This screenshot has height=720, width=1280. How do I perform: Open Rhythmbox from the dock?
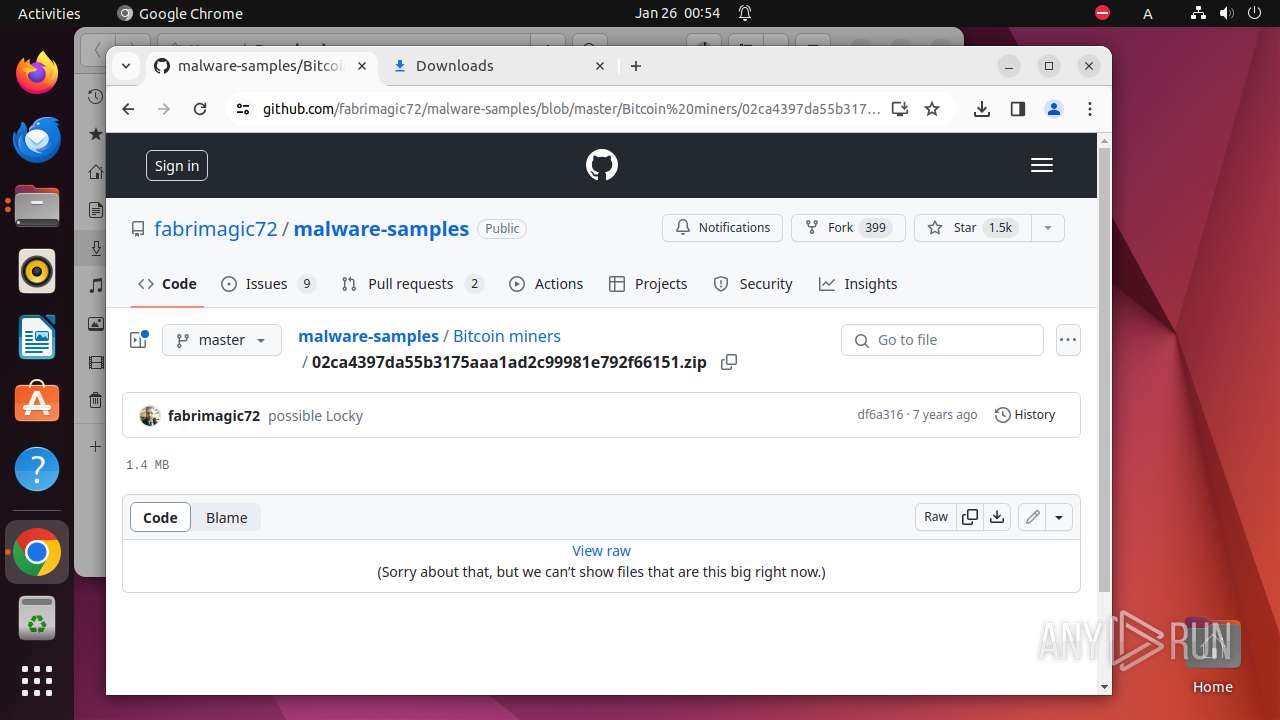37,271
